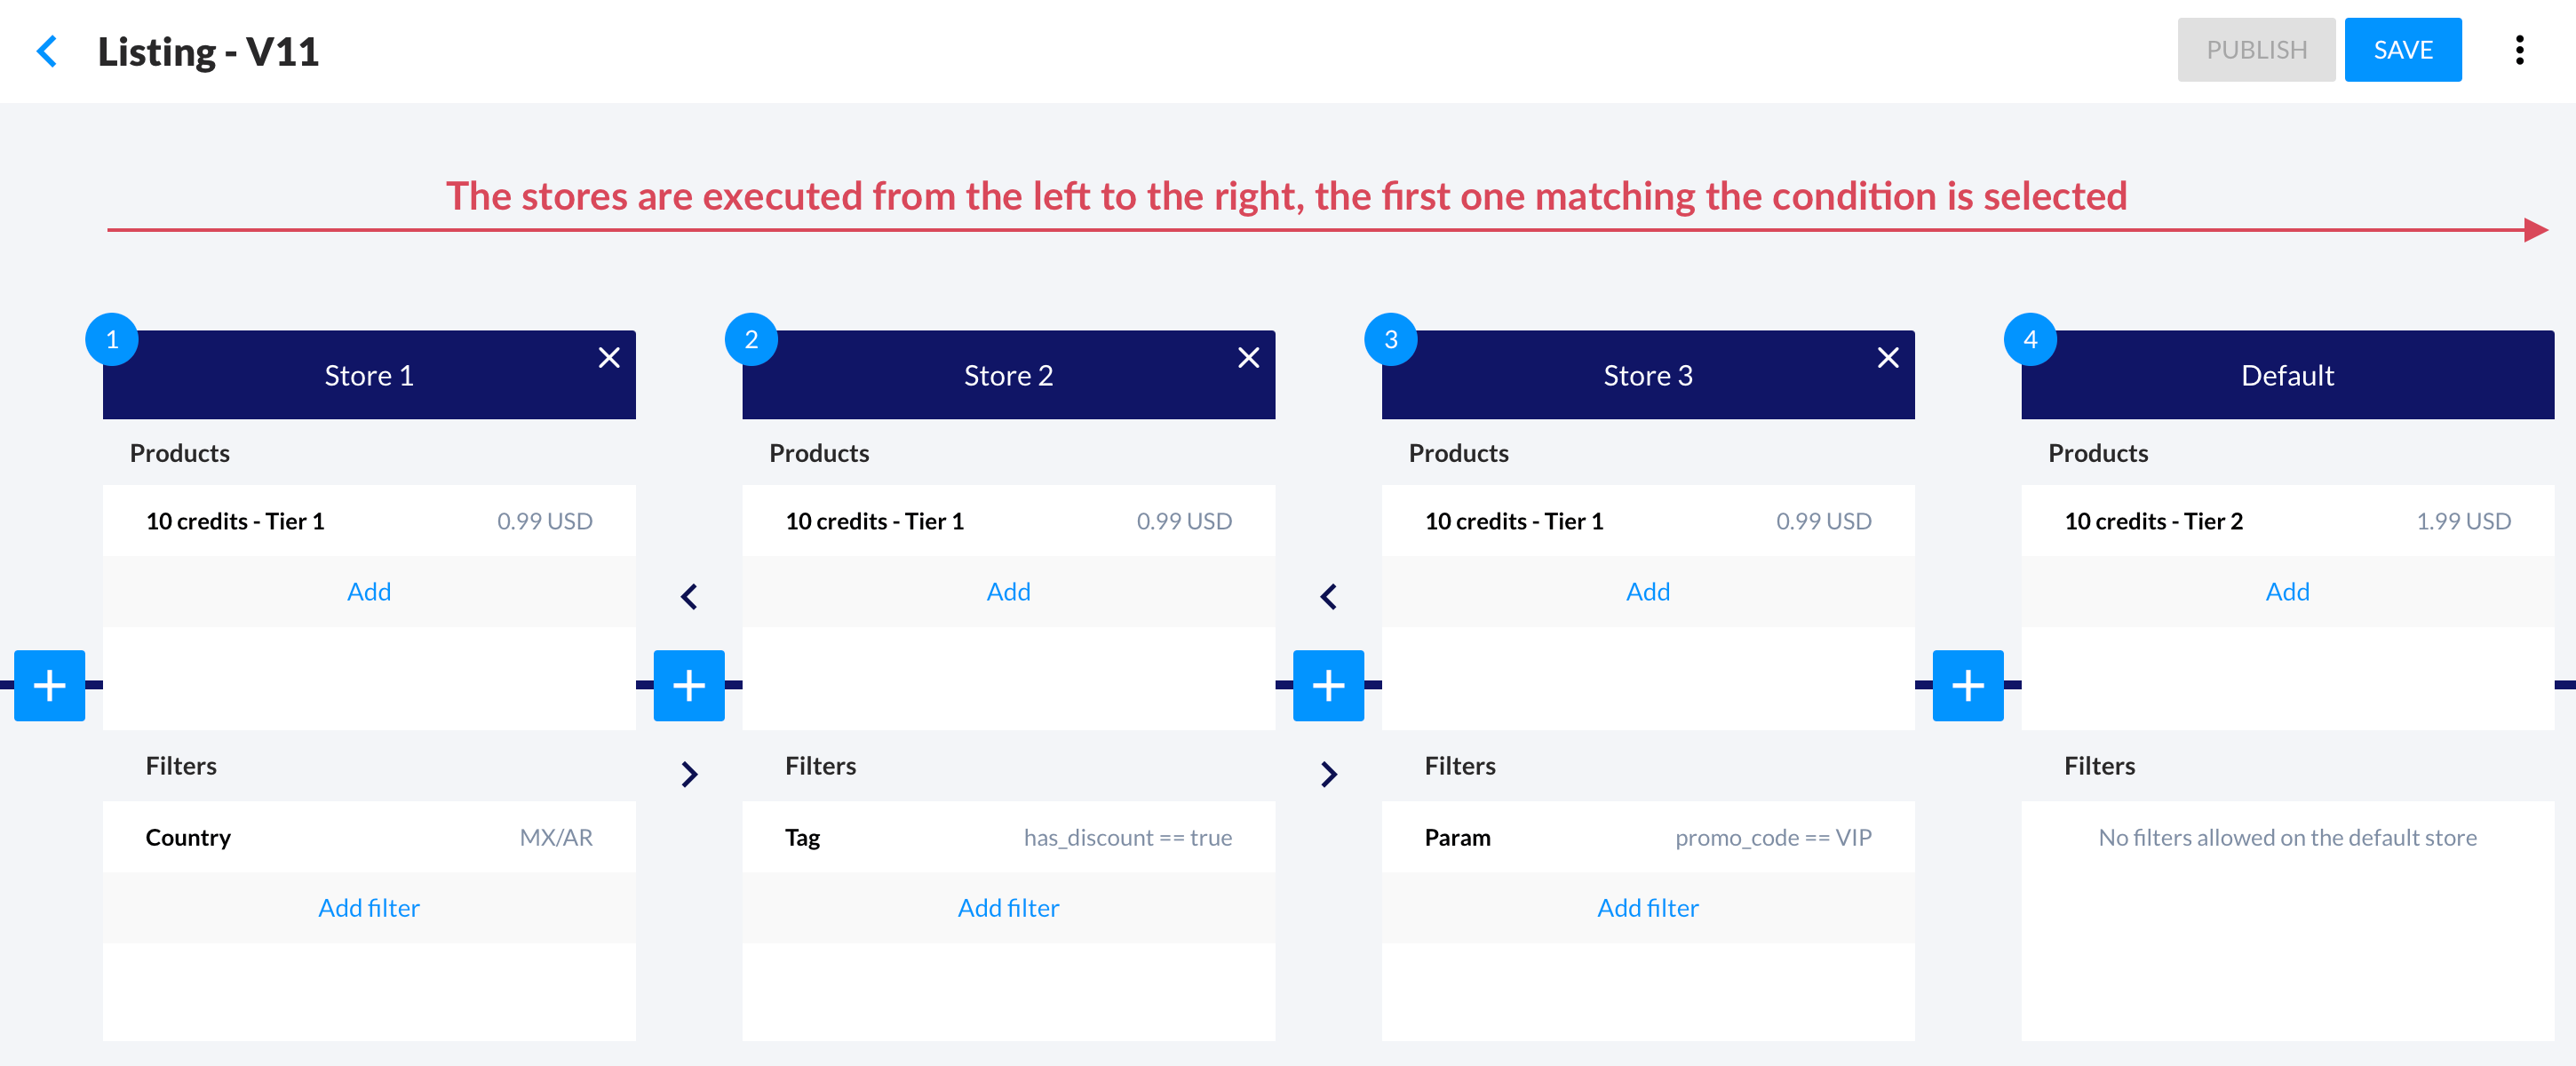Open the three-dot more options menu
2576x1066 pixels.
click(x=2519, y=50)
